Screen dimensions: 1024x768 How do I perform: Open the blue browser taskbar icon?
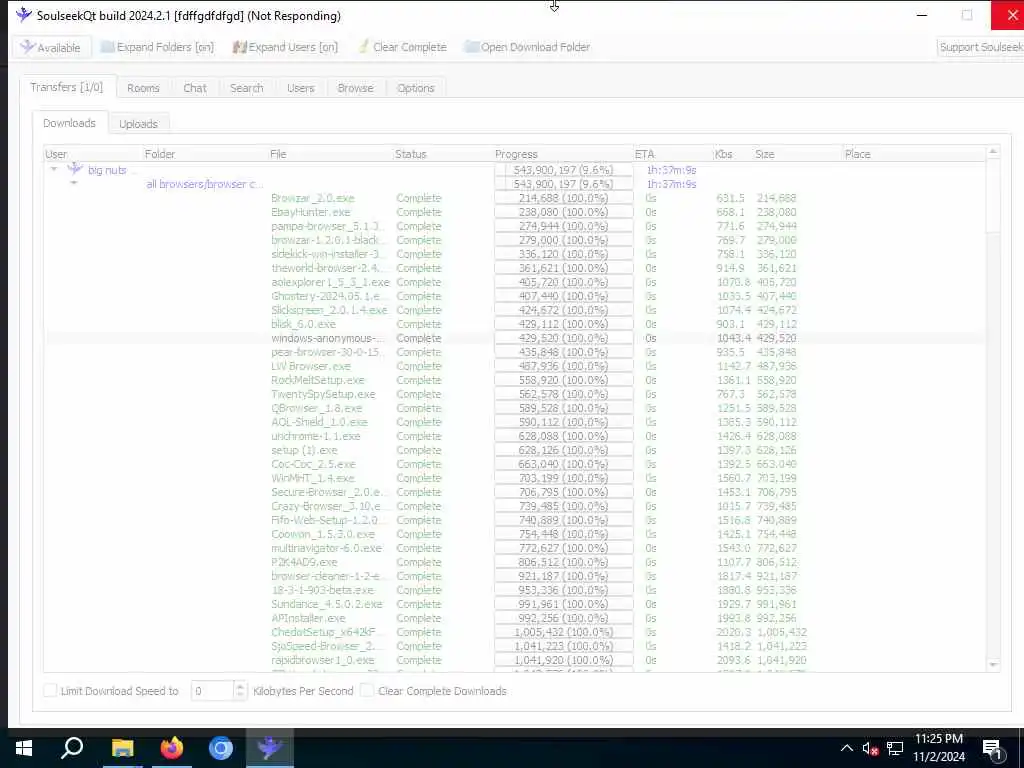coord(221,748)
